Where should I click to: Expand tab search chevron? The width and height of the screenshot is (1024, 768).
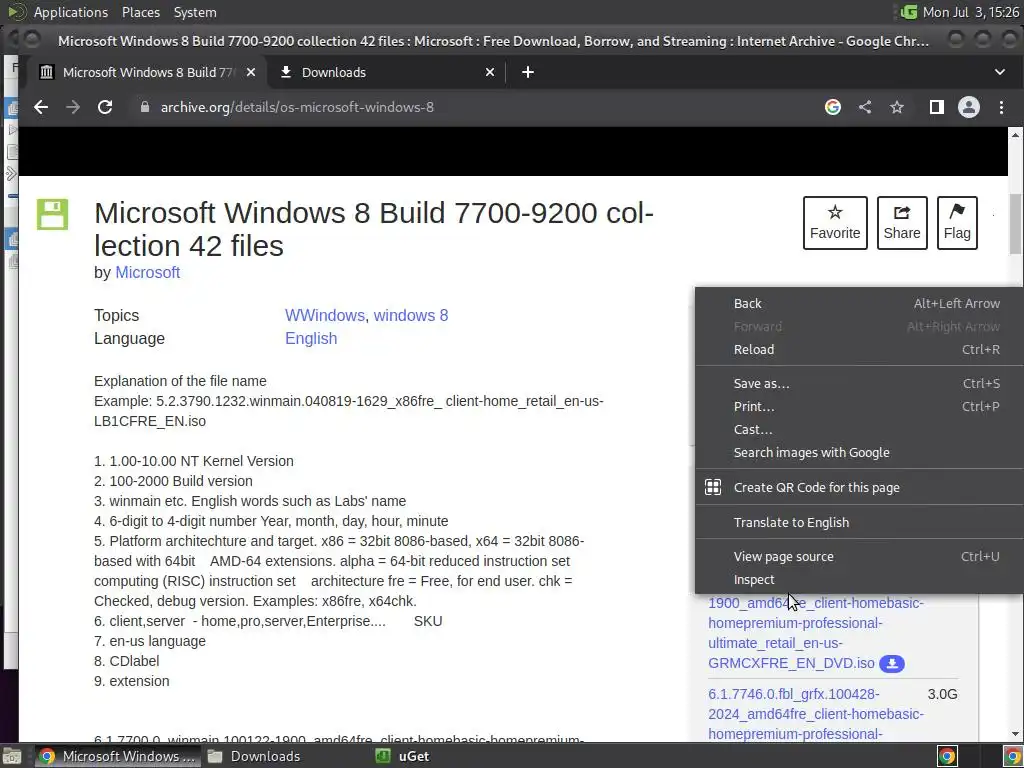coord(1000,72)
